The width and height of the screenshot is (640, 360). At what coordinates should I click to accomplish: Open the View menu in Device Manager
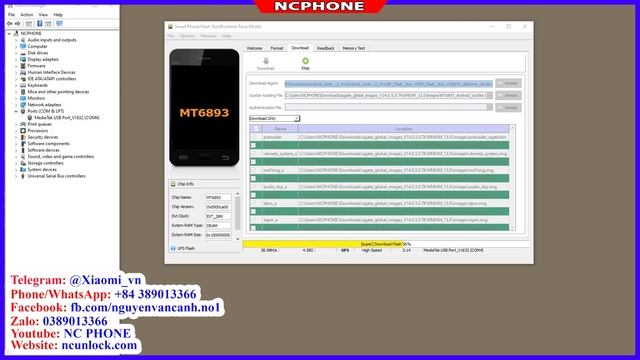[43, 15]
